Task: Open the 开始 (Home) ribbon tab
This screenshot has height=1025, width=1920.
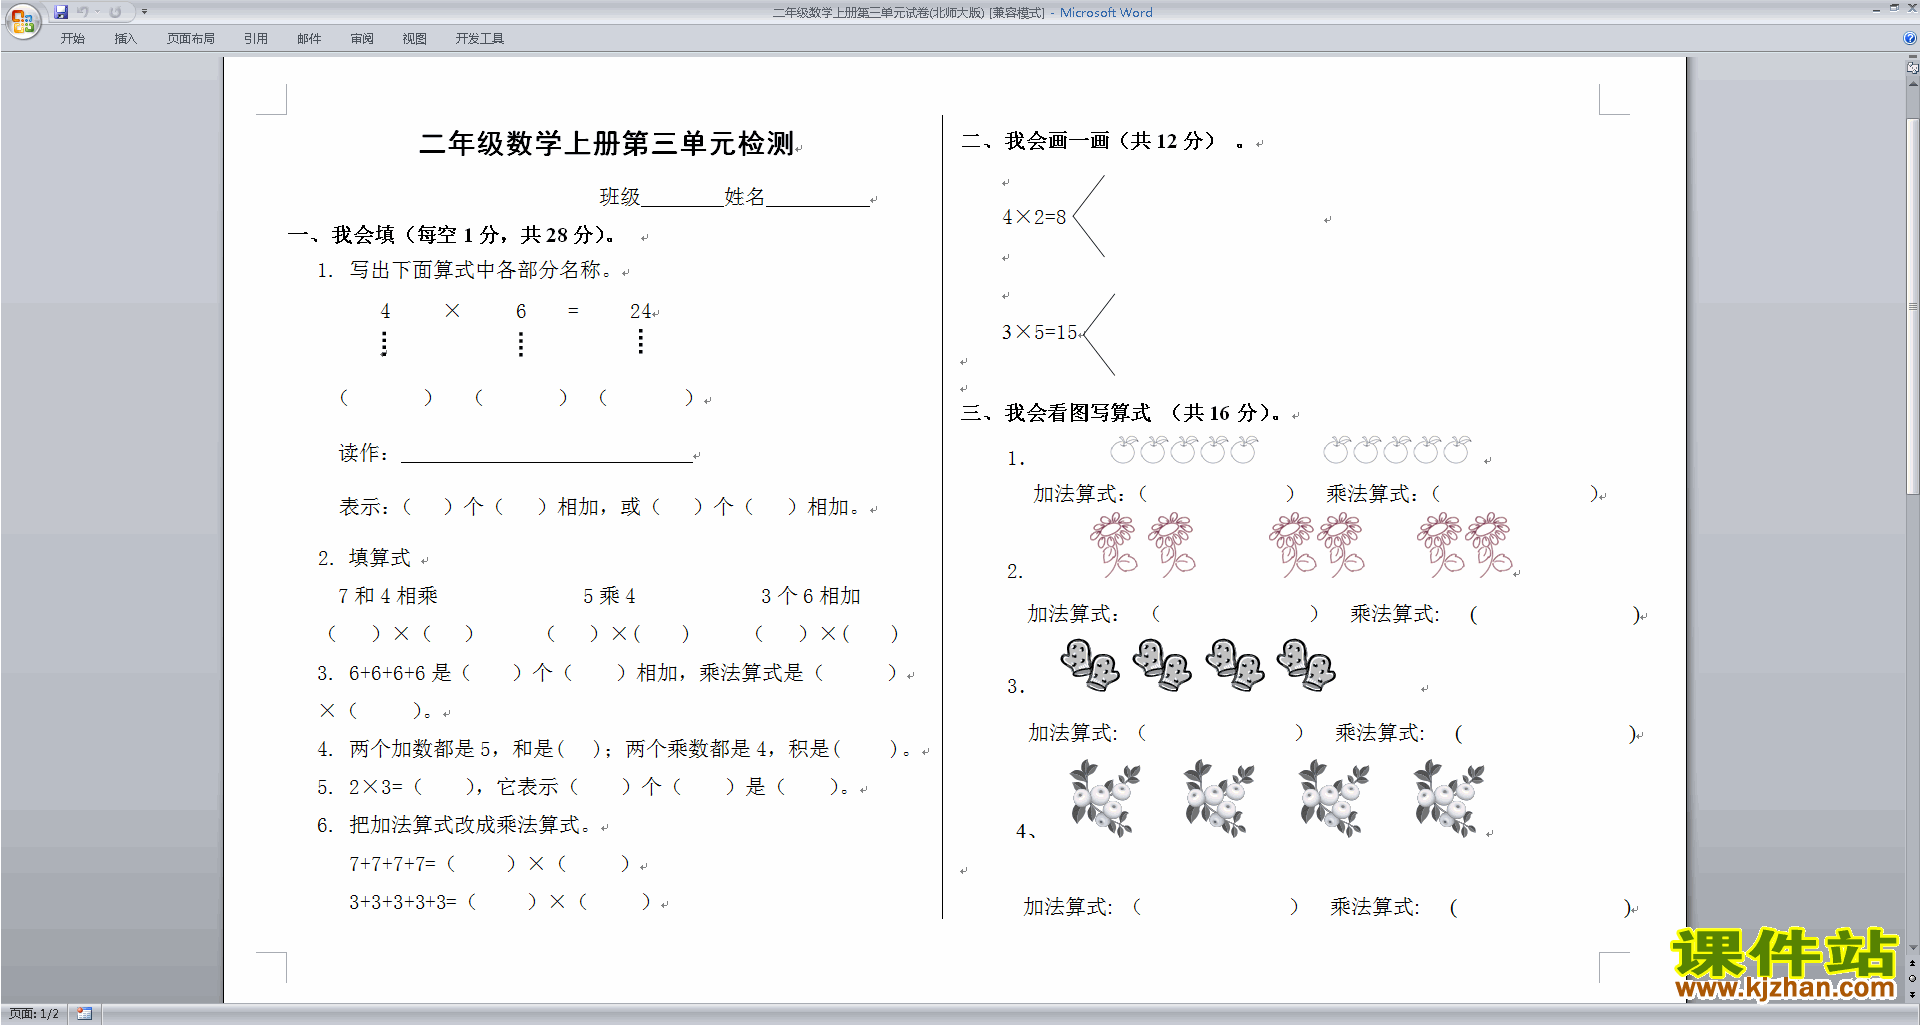Action: coord(72,39)
